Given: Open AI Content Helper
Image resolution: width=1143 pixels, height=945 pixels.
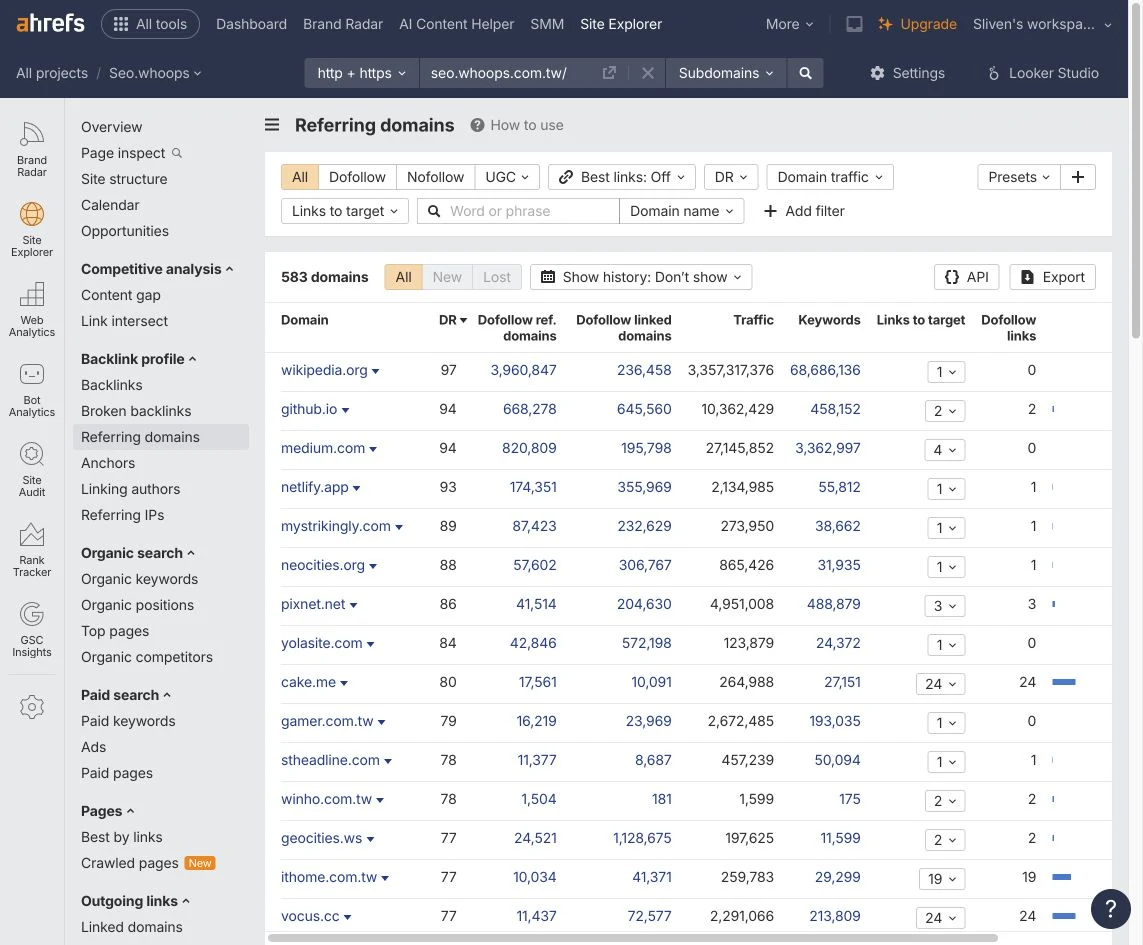Looking at the screenshot, I should [x=456, y=24].
